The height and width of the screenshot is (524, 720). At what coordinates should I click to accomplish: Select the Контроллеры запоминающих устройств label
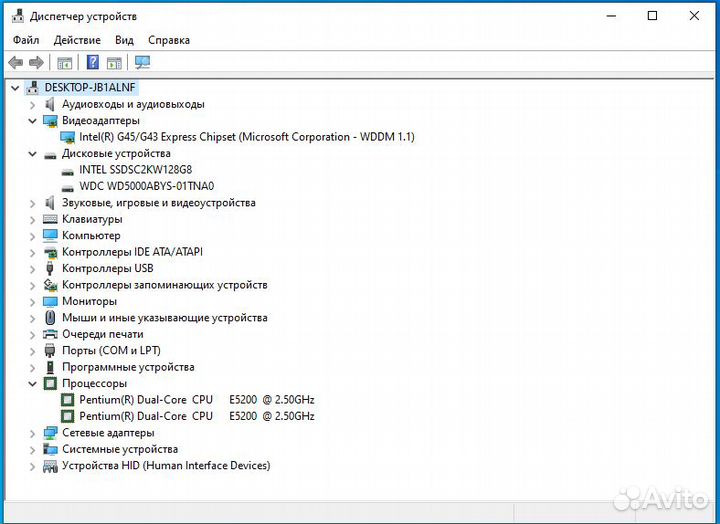(x=164, y=285)
